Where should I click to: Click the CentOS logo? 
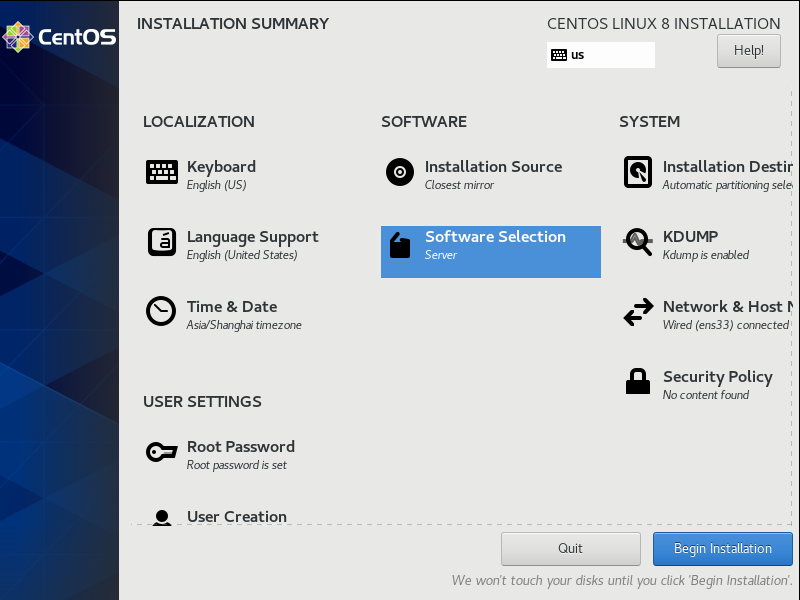pos(59,37)
